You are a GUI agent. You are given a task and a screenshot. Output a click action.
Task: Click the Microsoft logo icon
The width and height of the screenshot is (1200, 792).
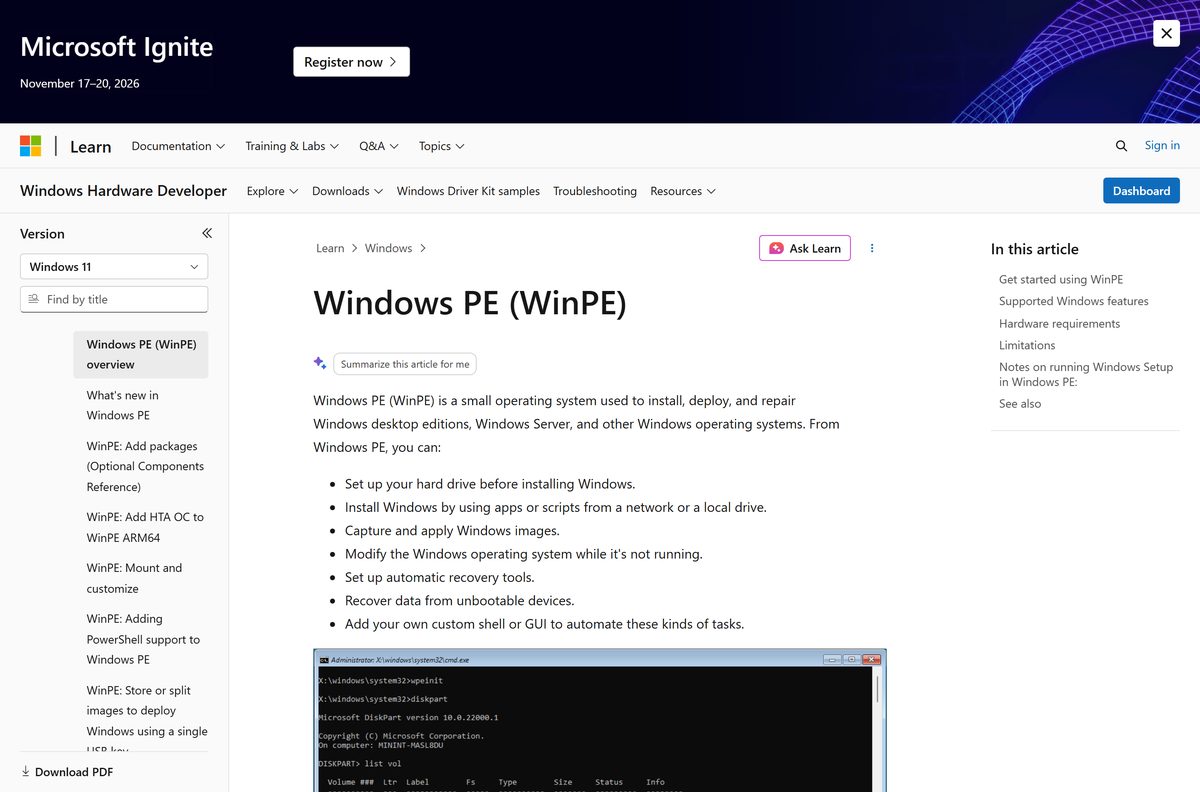click(31, 146)
